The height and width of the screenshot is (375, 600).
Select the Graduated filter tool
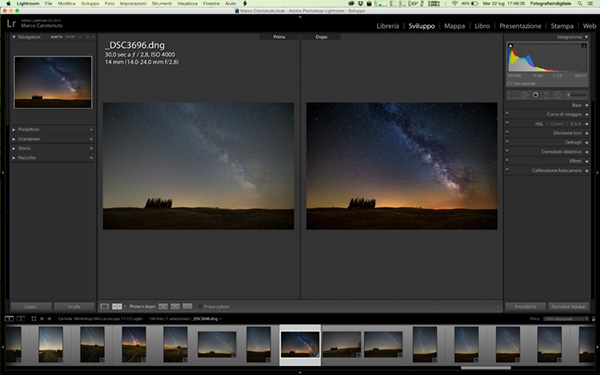tap(546, 95)
